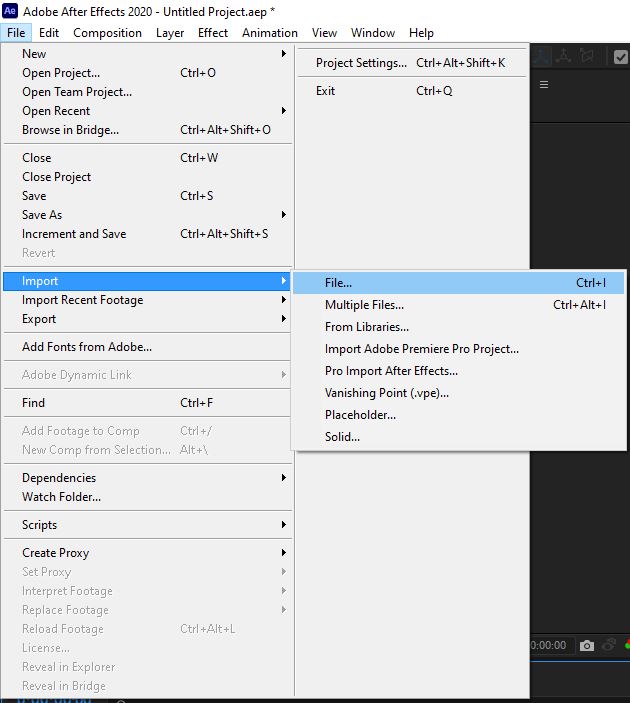Select Close Project
Screen dimensions: 630x703
(147, 177)
